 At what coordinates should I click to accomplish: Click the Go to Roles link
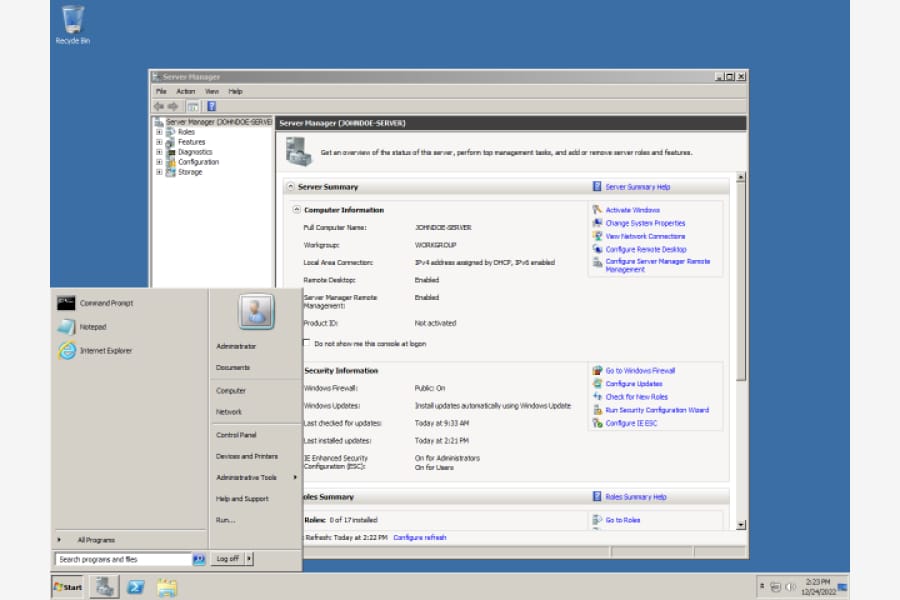(x=623, y=520)
